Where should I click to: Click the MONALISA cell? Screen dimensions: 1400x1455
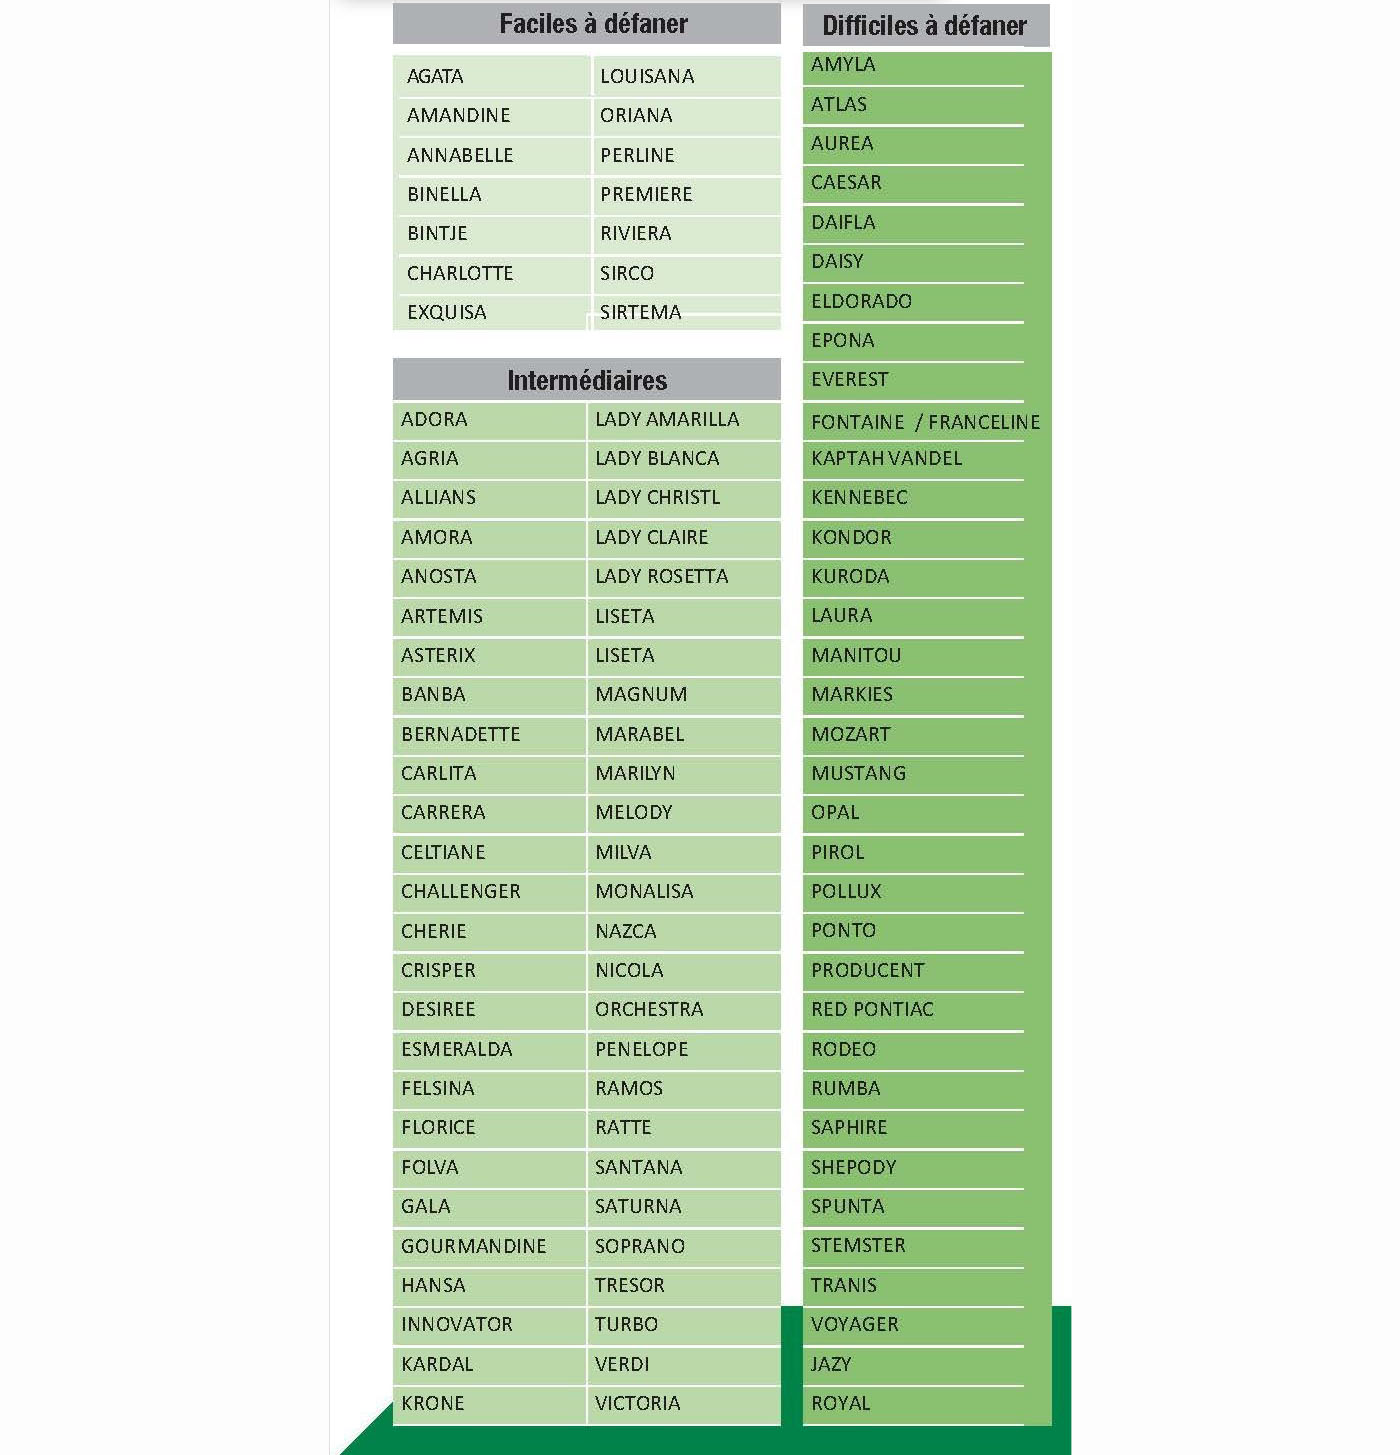tap(685, 891)
